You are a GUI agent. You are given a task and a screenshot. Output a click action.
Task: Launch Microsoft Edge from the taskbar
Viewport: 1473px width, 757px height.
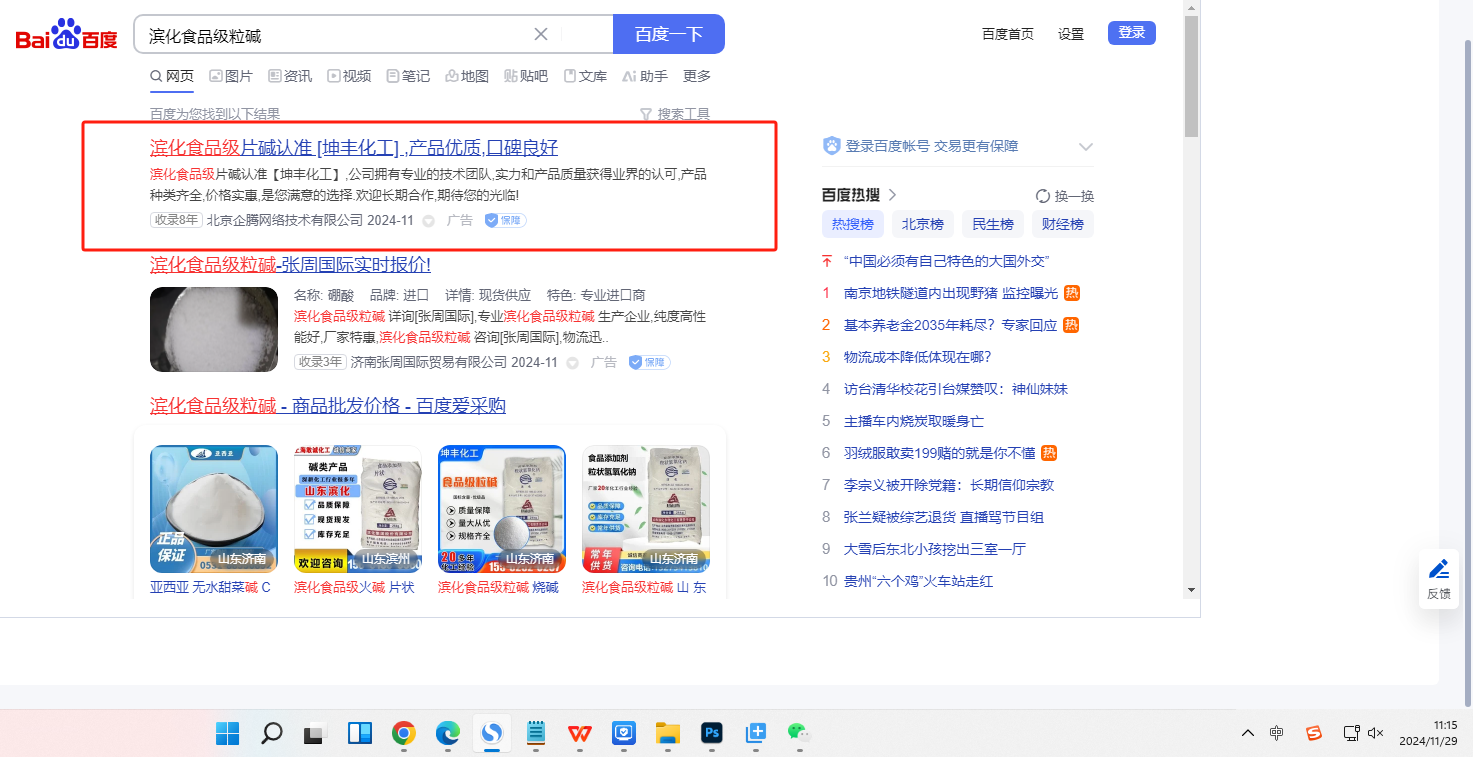point(448,733)
